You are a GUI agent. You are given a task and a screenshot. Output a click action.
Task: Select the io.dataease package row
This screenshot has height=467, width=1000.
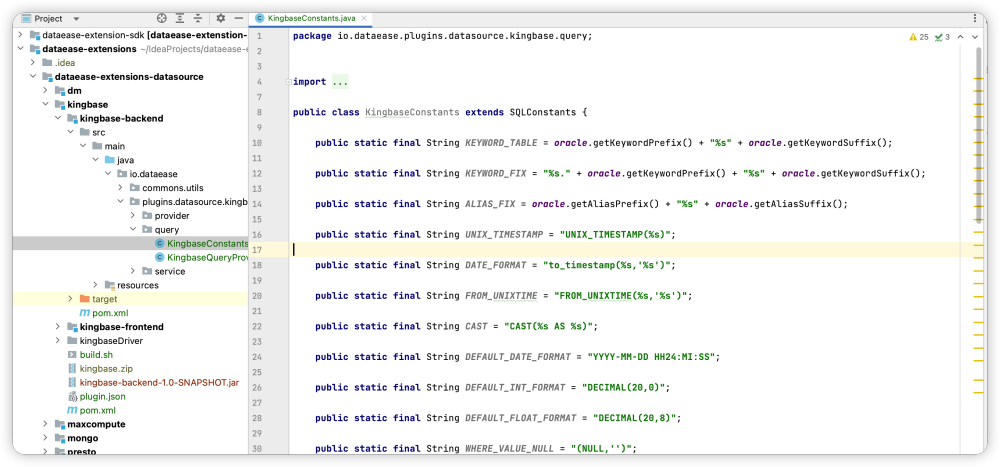point(130,174)
